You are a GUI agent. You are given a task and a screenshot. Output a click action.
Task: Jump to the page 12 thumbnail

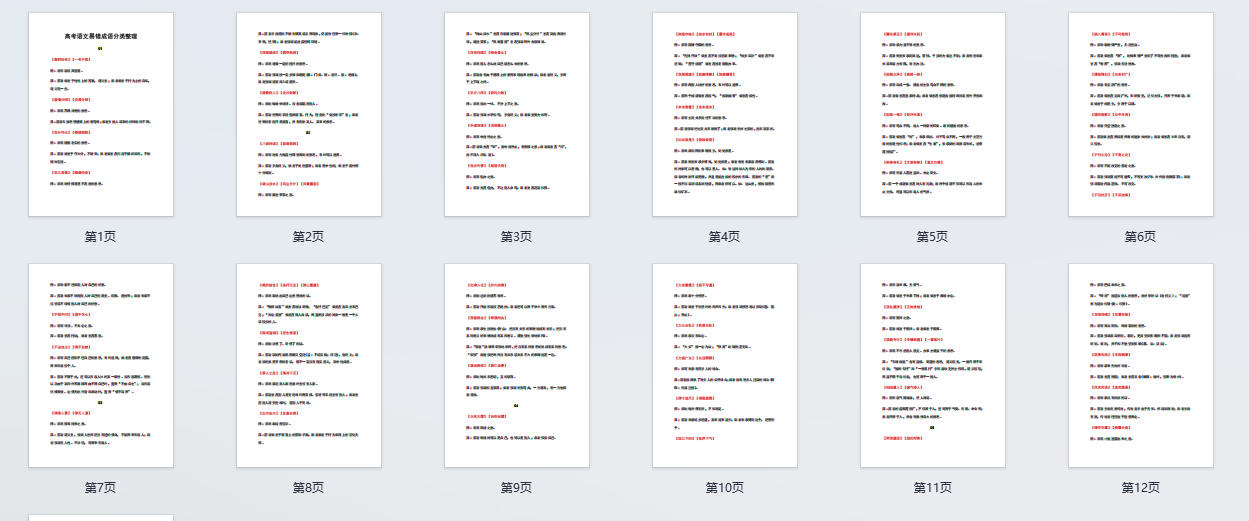1140,365
